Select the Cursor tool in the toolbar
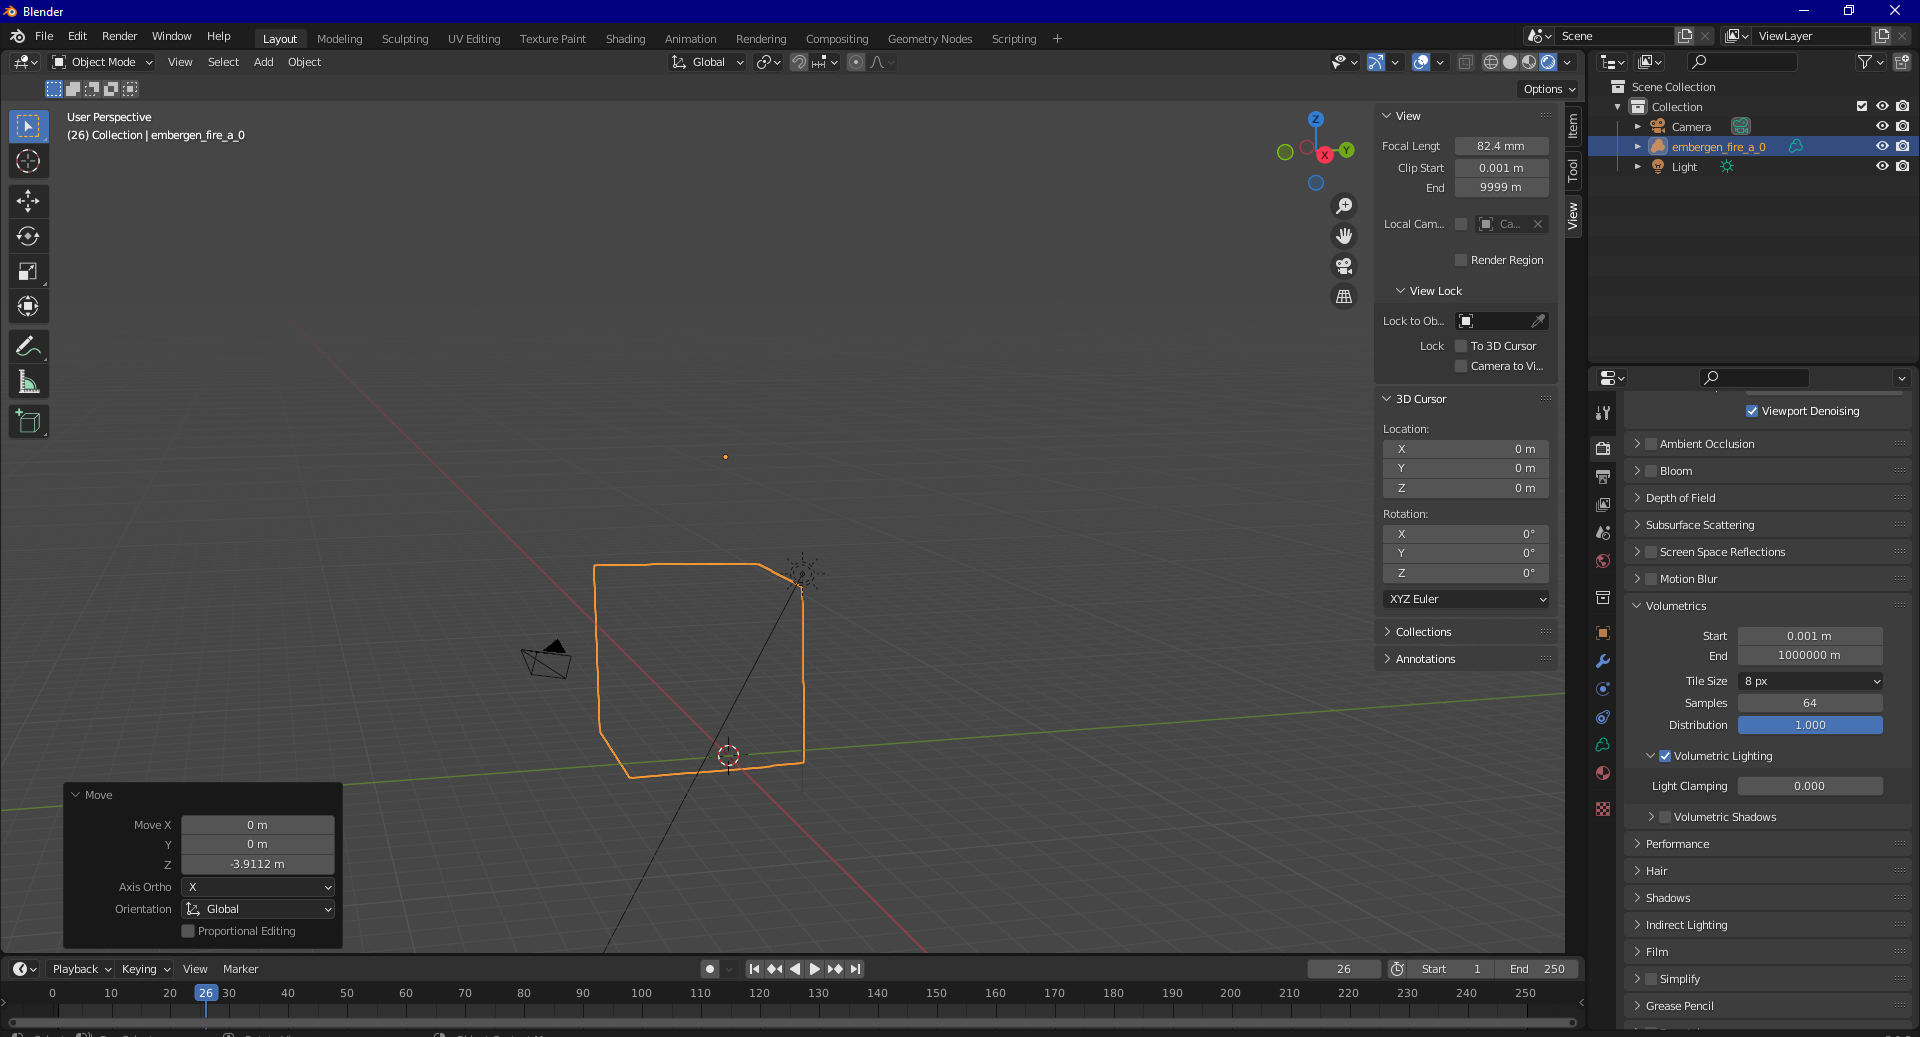 click(x=28, y=161)
